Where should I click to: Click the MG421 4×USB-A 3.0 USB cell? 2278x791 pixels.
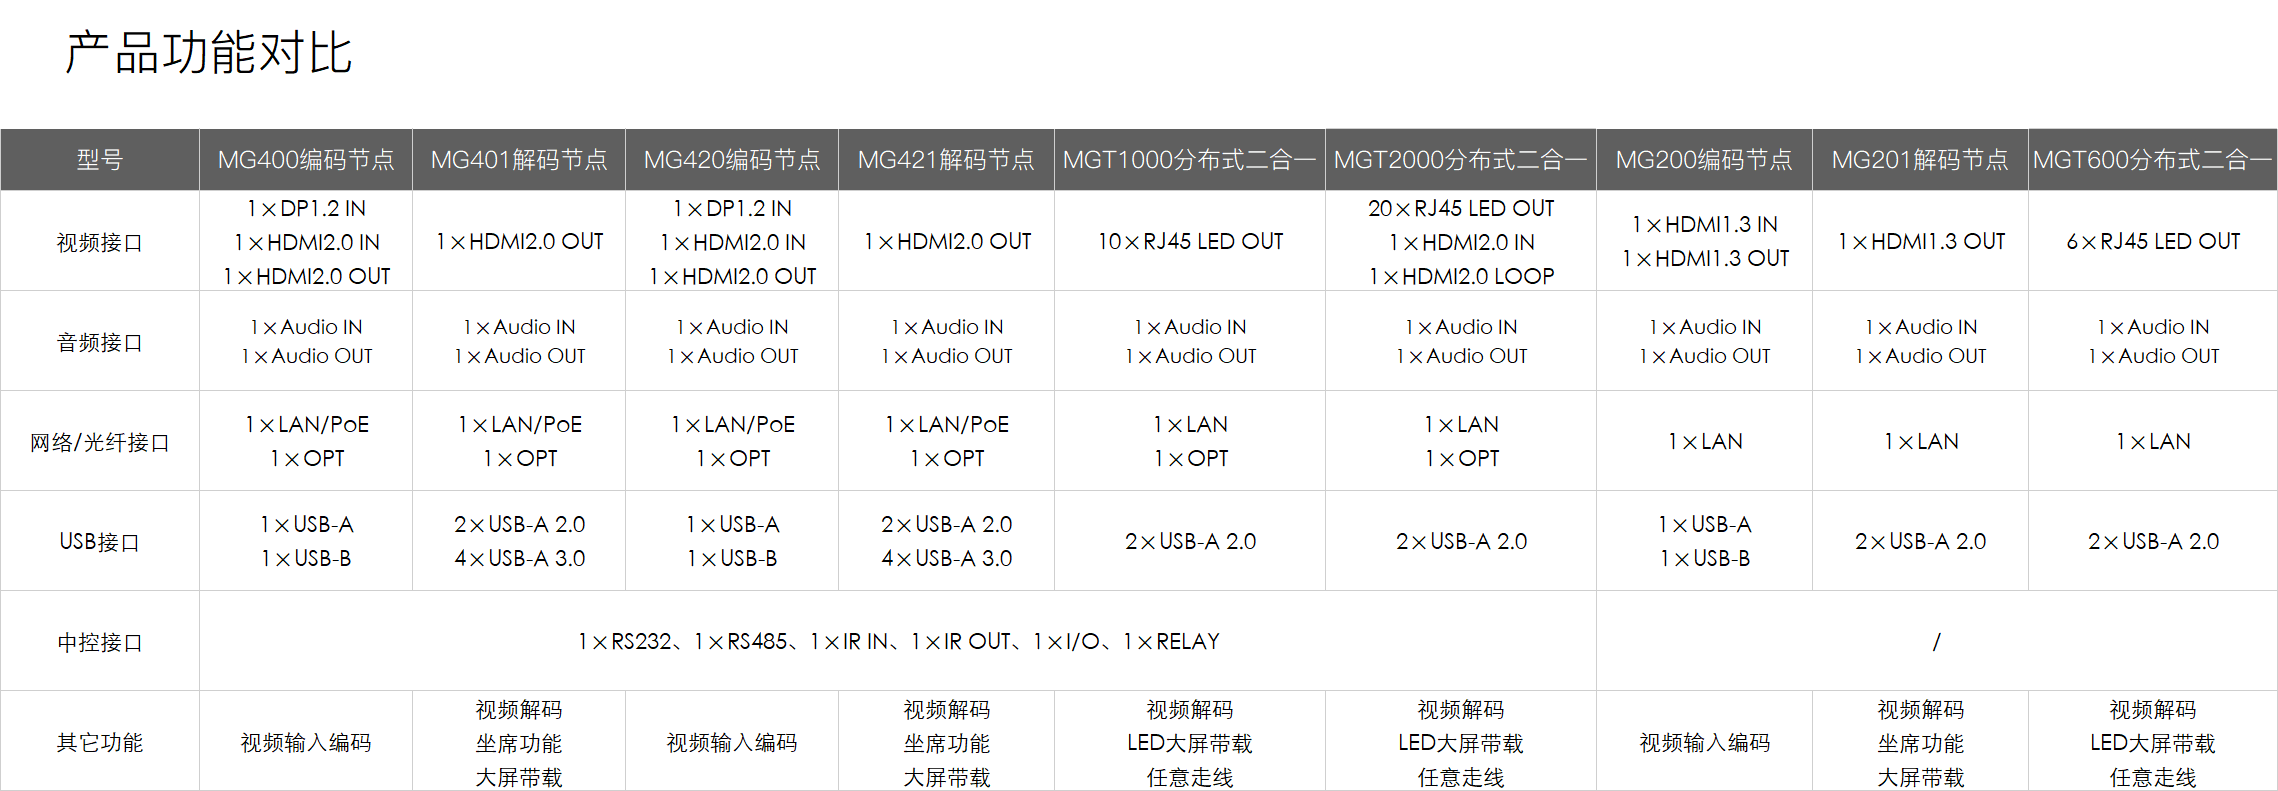946,541
